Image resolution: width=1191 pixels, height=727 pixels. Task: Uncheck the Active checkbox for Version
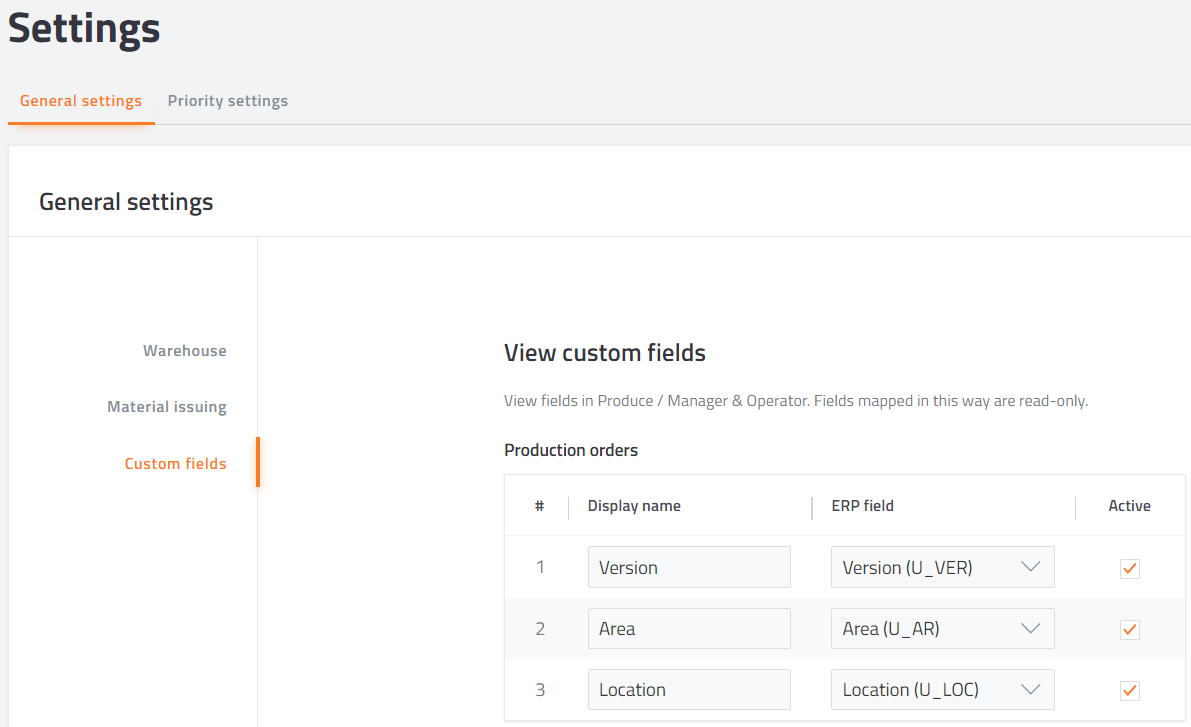(1129, 568)
